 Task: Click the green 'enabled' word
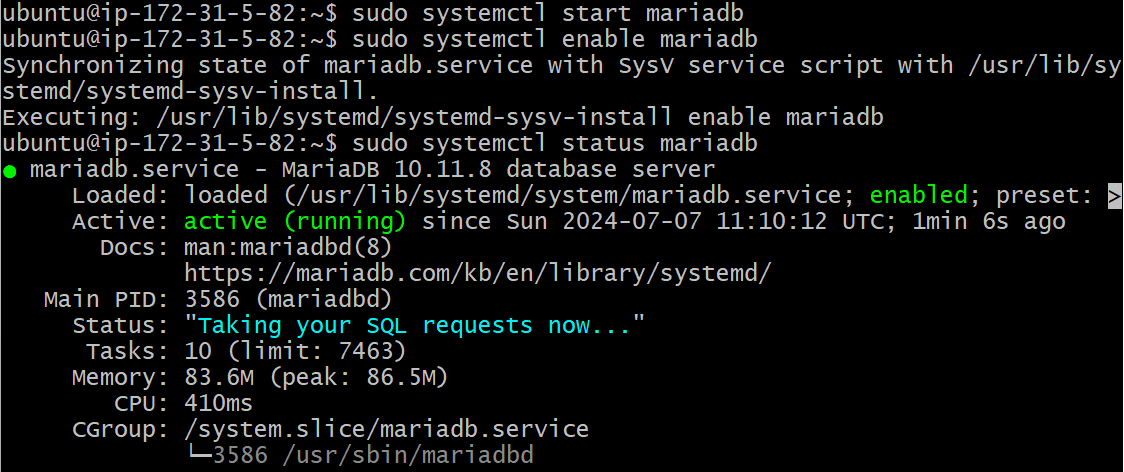[x=918, y=195]
